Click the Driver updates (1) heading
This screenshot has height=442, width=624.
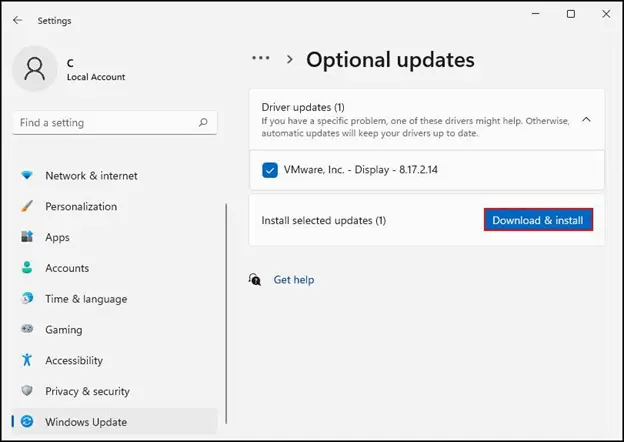[x=303, y=107]
